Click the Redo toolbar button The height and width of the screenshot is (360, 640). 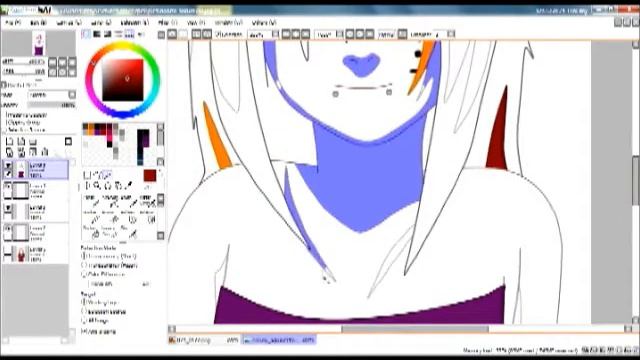click(x=183, y=34)
